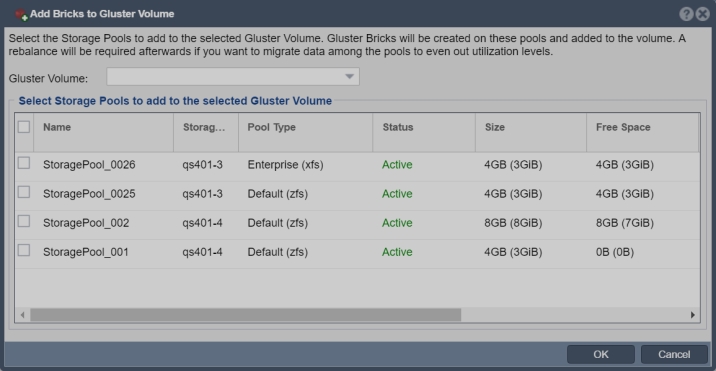The height and width of the screenshot is (371, 716).
Task: Click the Gluster Volume combo box field
Action: pyautogui.click(x=233, y=77)
